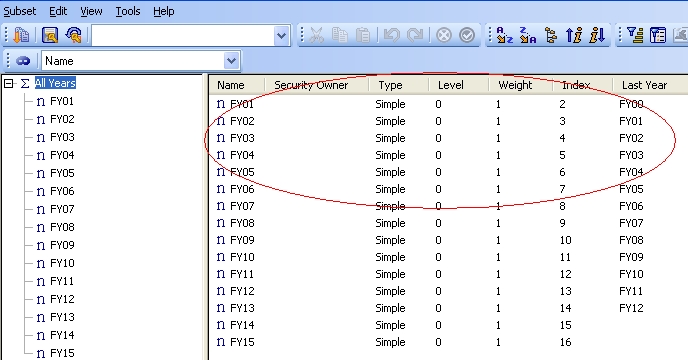Image resolution: width=688 pixels, height=360 pixels.
Task: Click inside the subset name input field
Action: pyautogui.click(x=183, y=36)
